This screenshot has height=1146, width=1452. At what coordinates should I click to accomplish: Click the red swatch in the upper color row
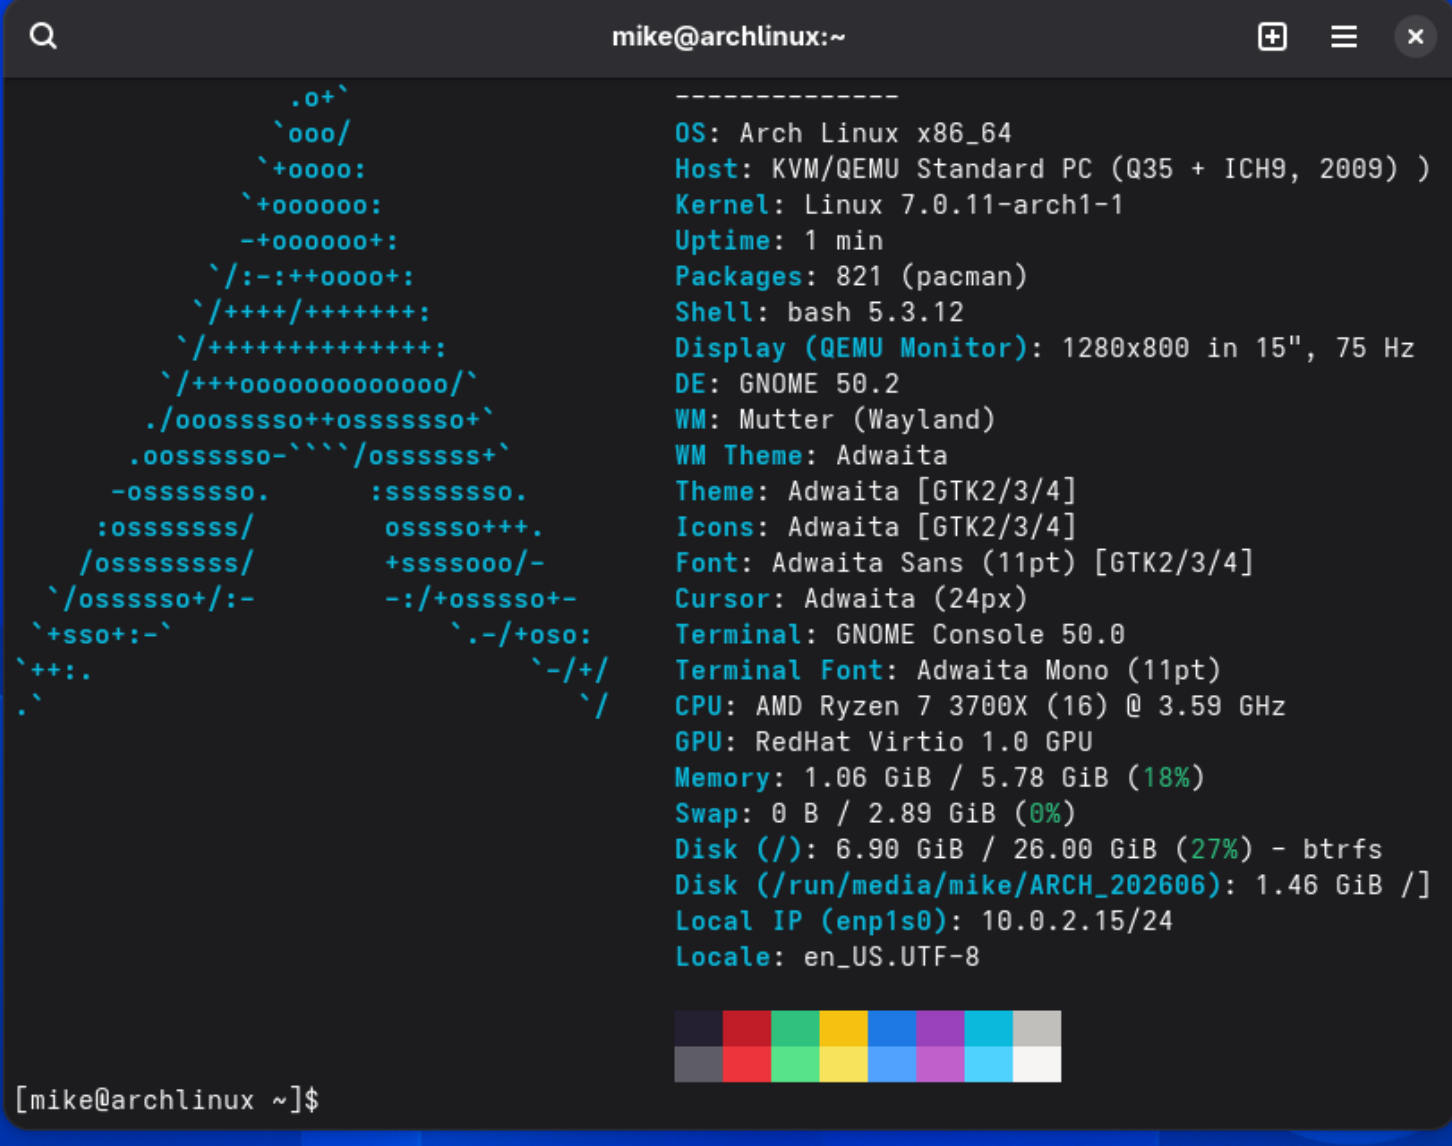[747, 1028]
